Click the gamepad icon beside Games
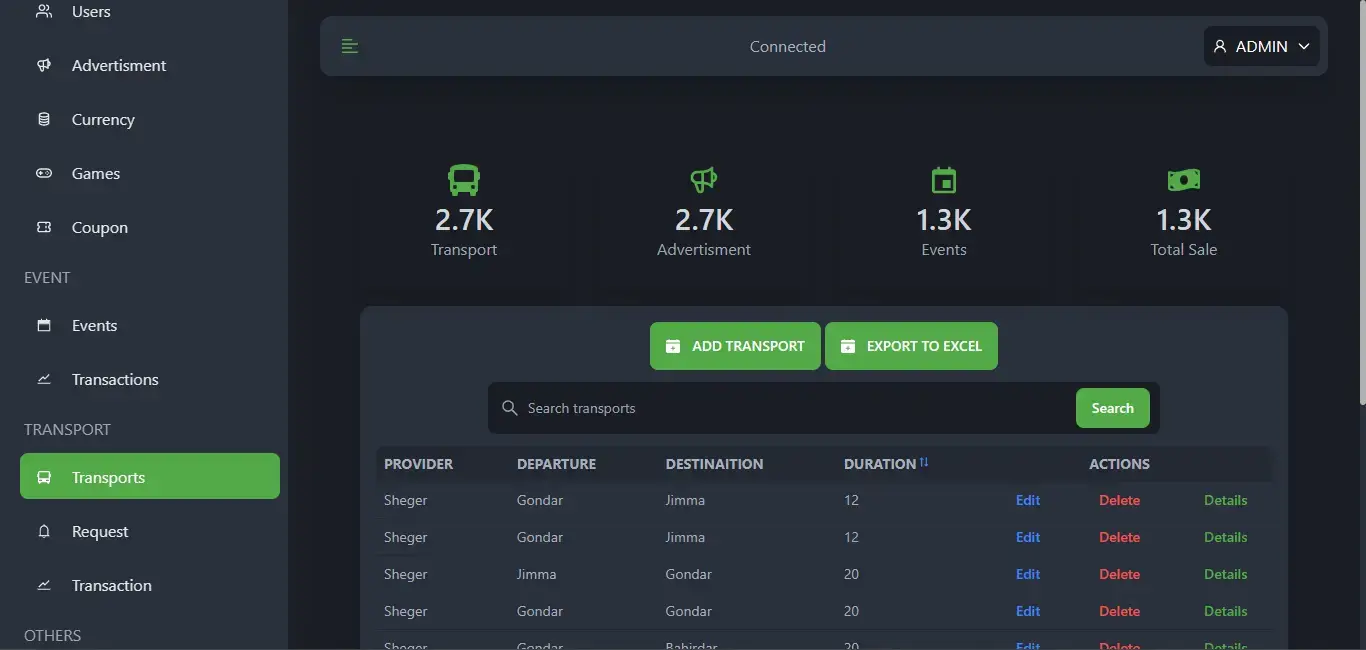Image resolution: width=1366 pixels, height=650 pixels. click(44, 173)
